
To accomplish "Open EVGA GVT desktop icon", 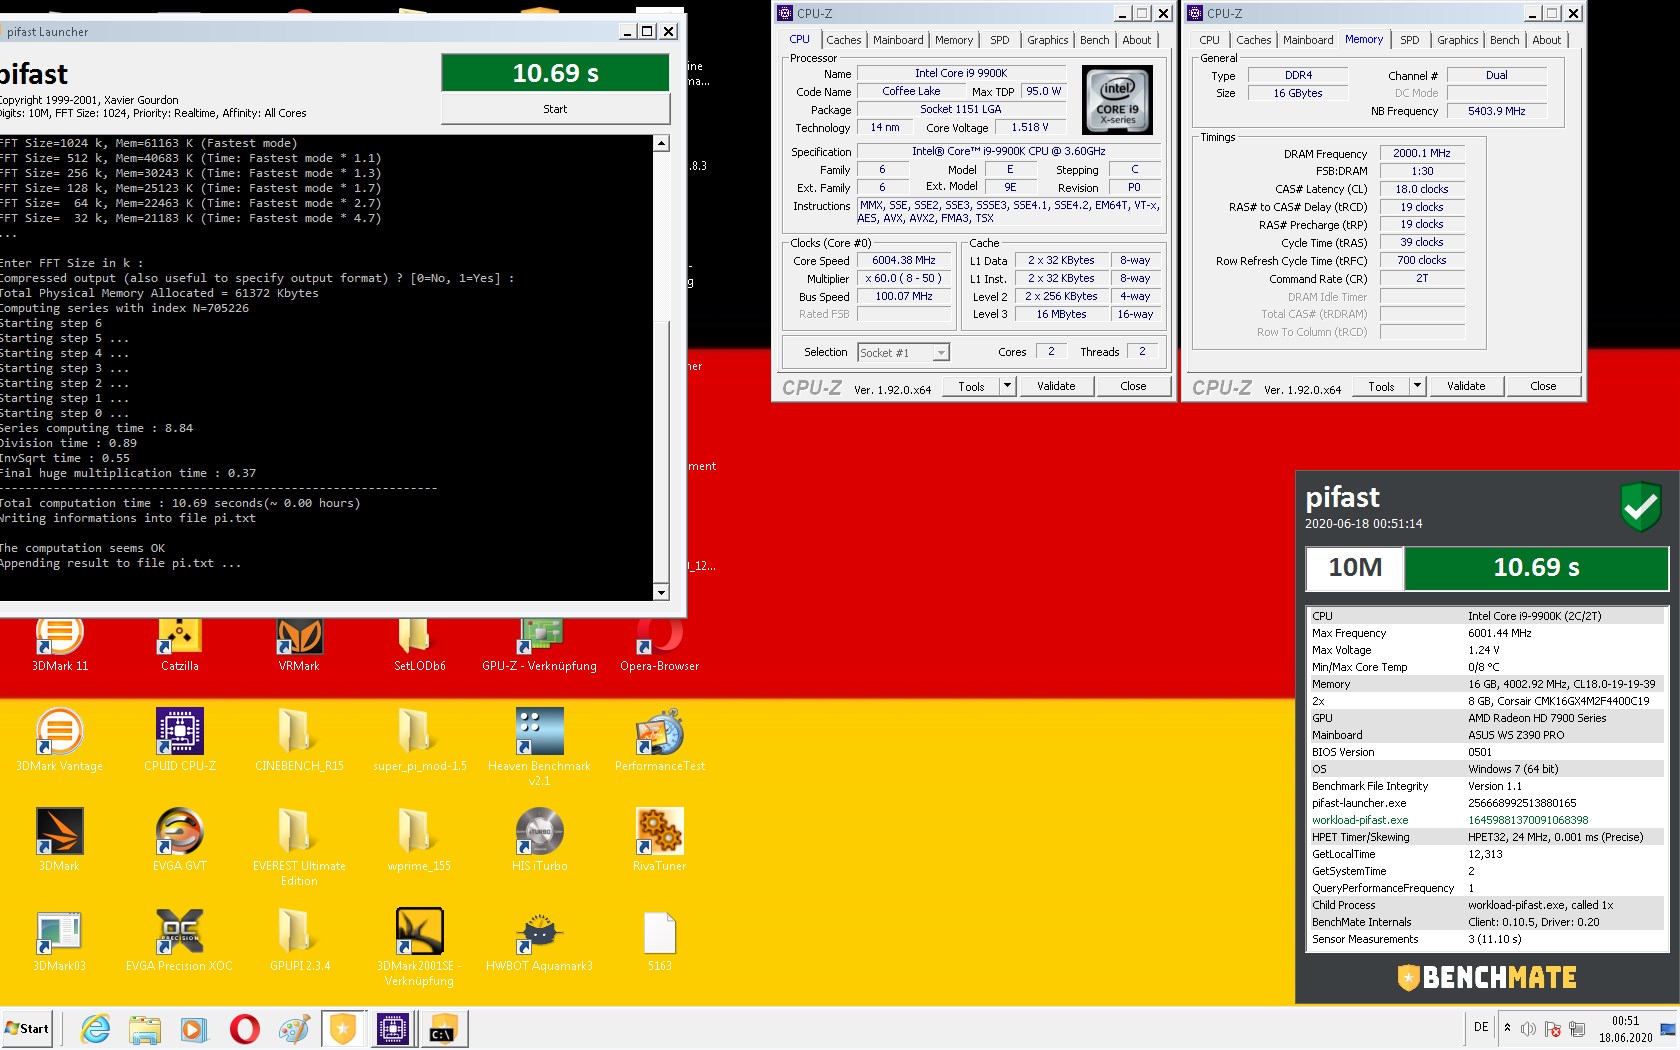I will (180, 840).
